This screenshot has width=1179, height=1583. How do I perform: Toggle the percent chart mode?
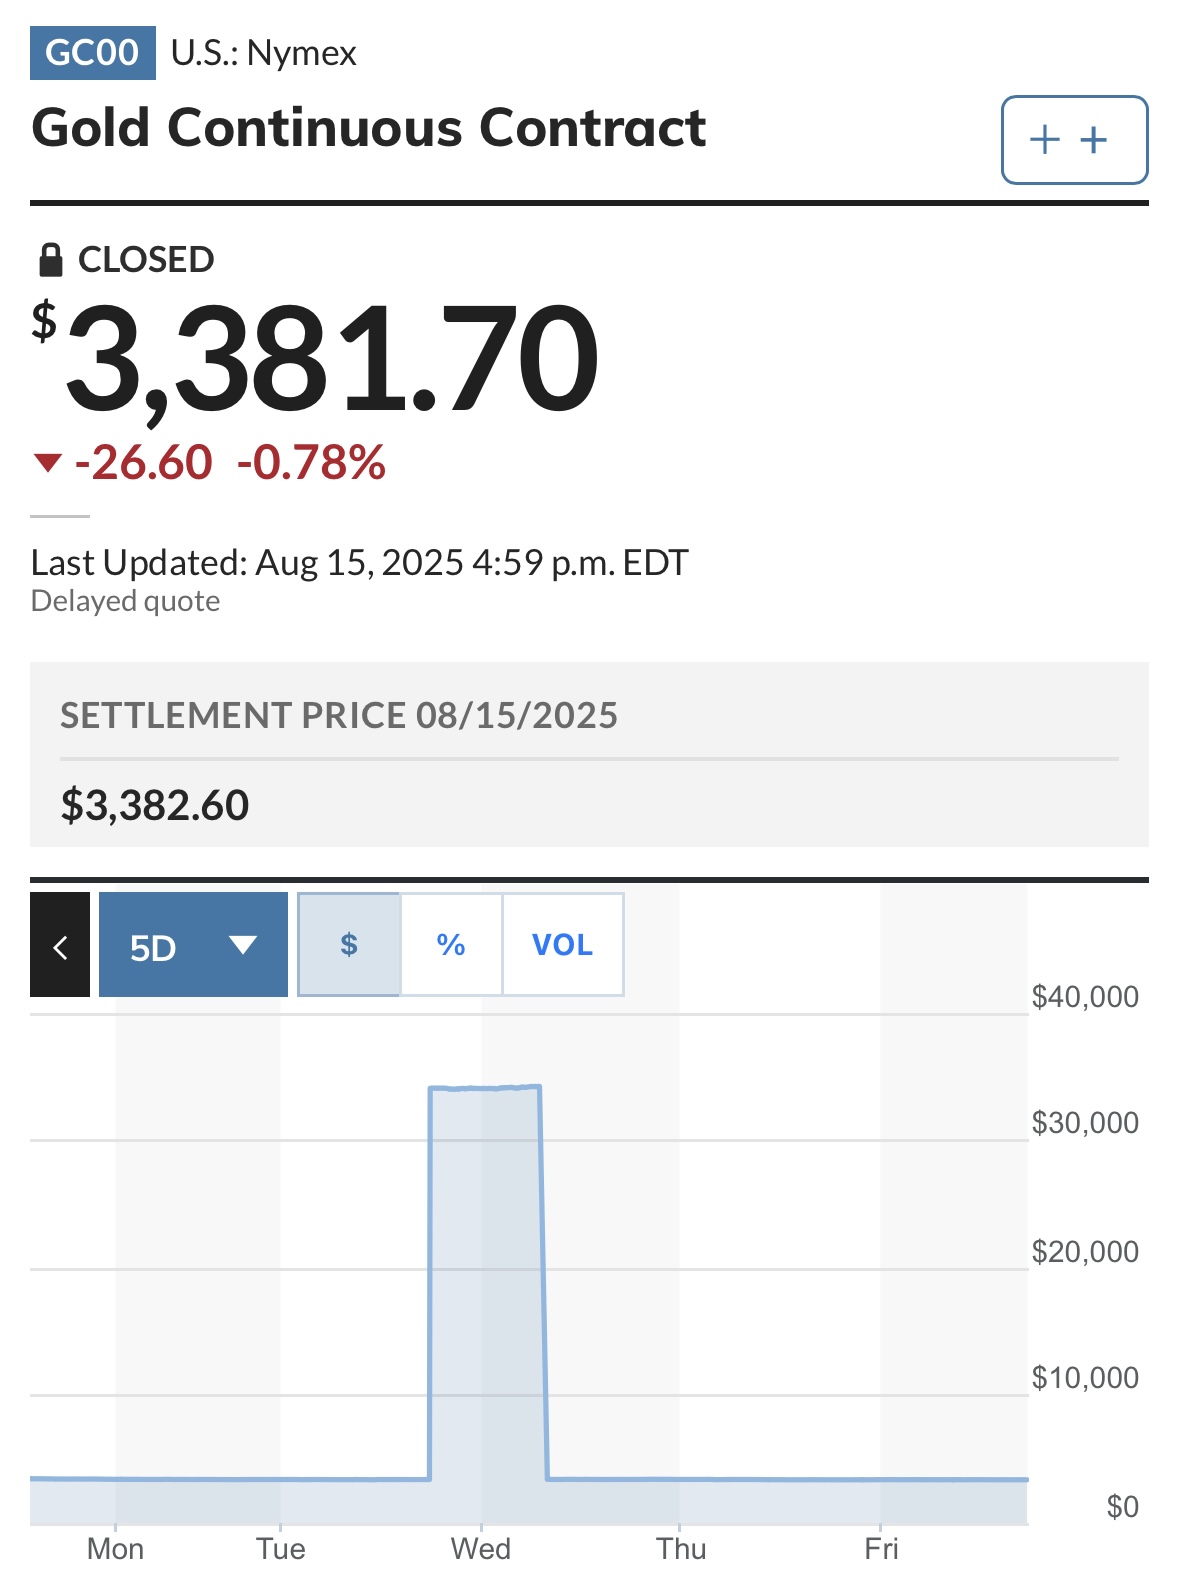coord(451,944)
